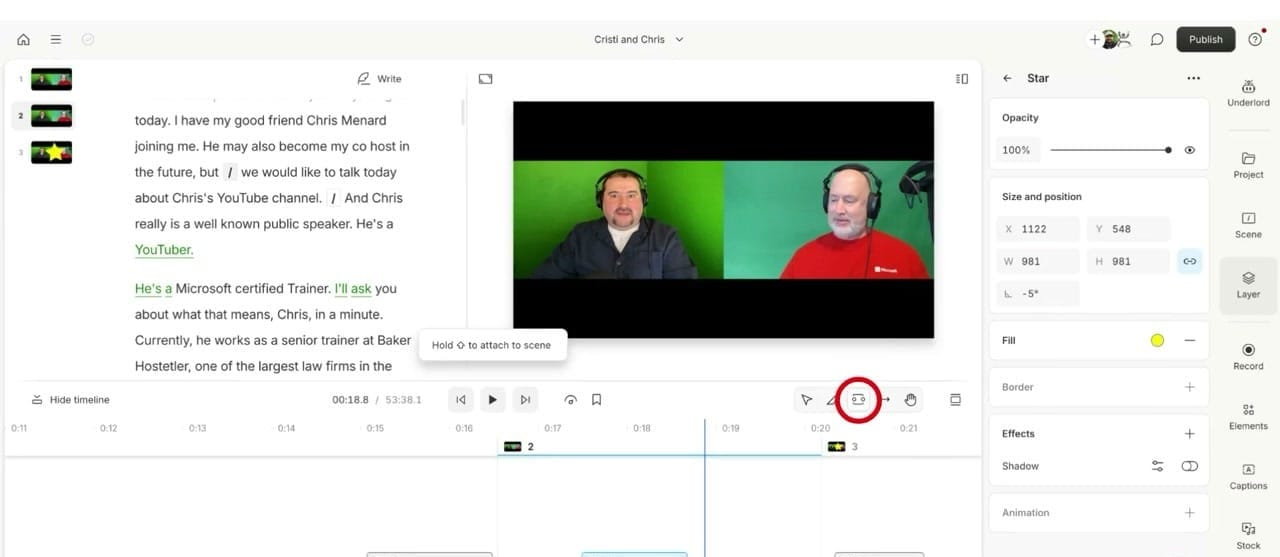Open the Underlord AI panel
The height and width of the screenshot is (557, 1280).
[x=1248, y=93]
